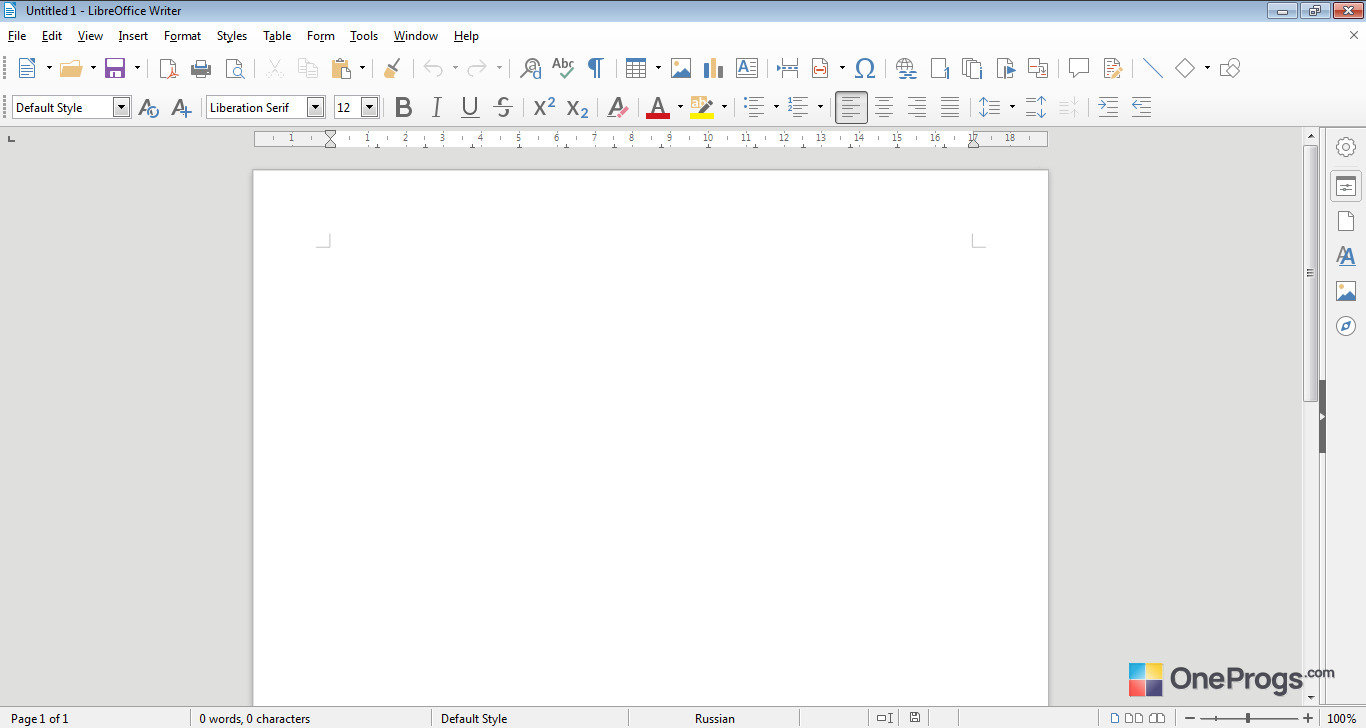Print the document with the printer icon
The height and width of the screenshot is (728, 1366).
tap(201, 68)
